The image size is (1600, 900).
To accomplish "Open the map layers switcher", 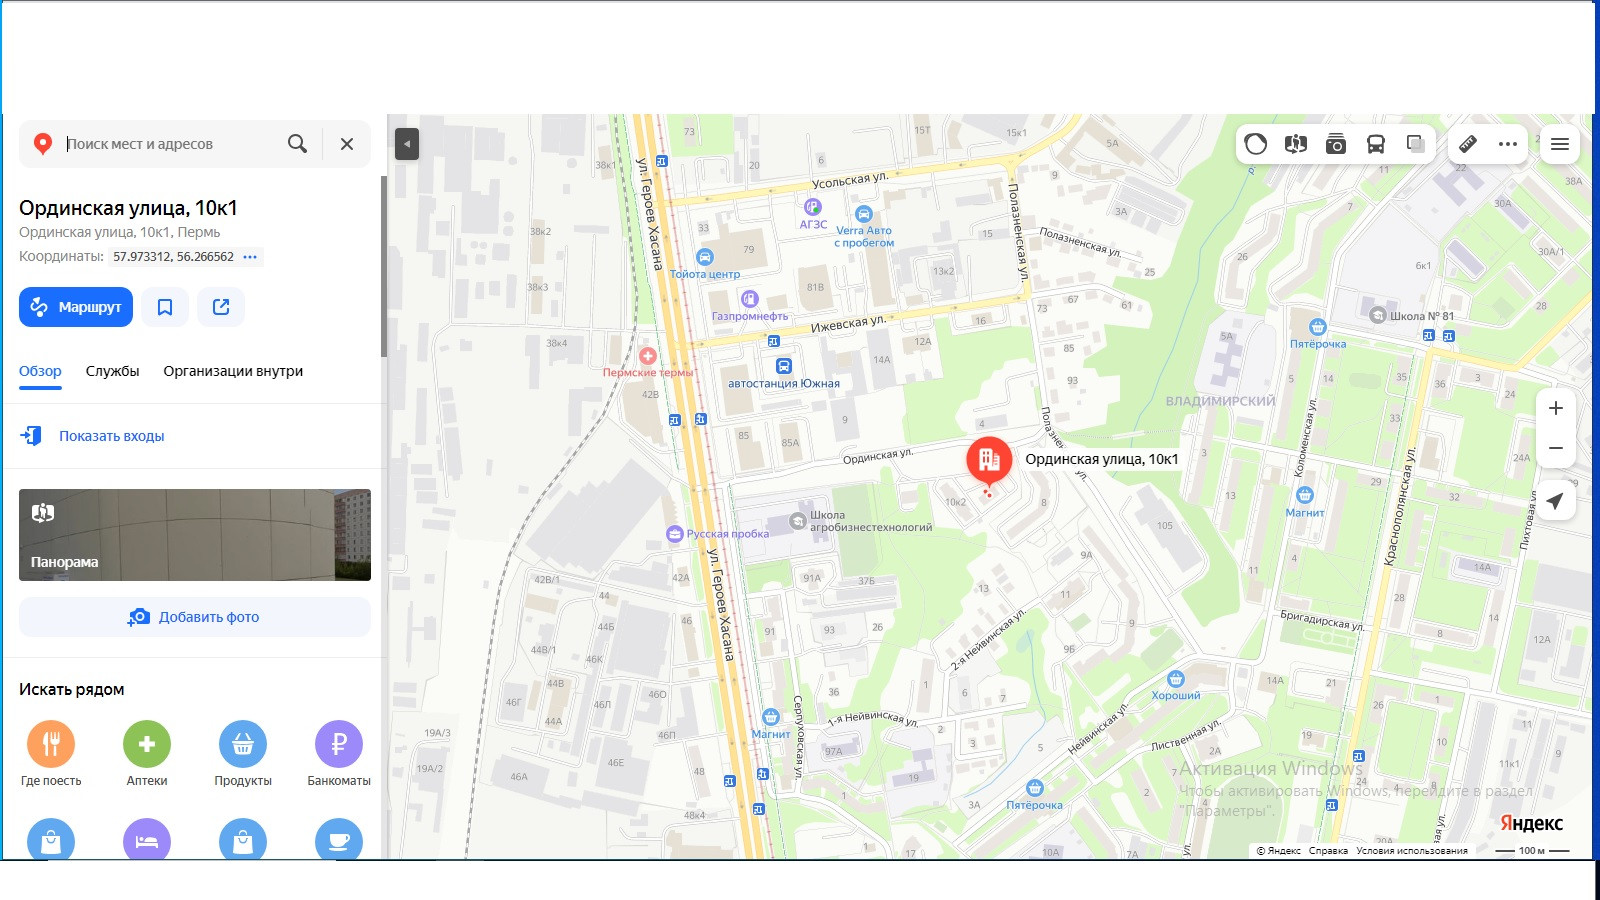I will pyautogui.click(x=1416, y=144).
